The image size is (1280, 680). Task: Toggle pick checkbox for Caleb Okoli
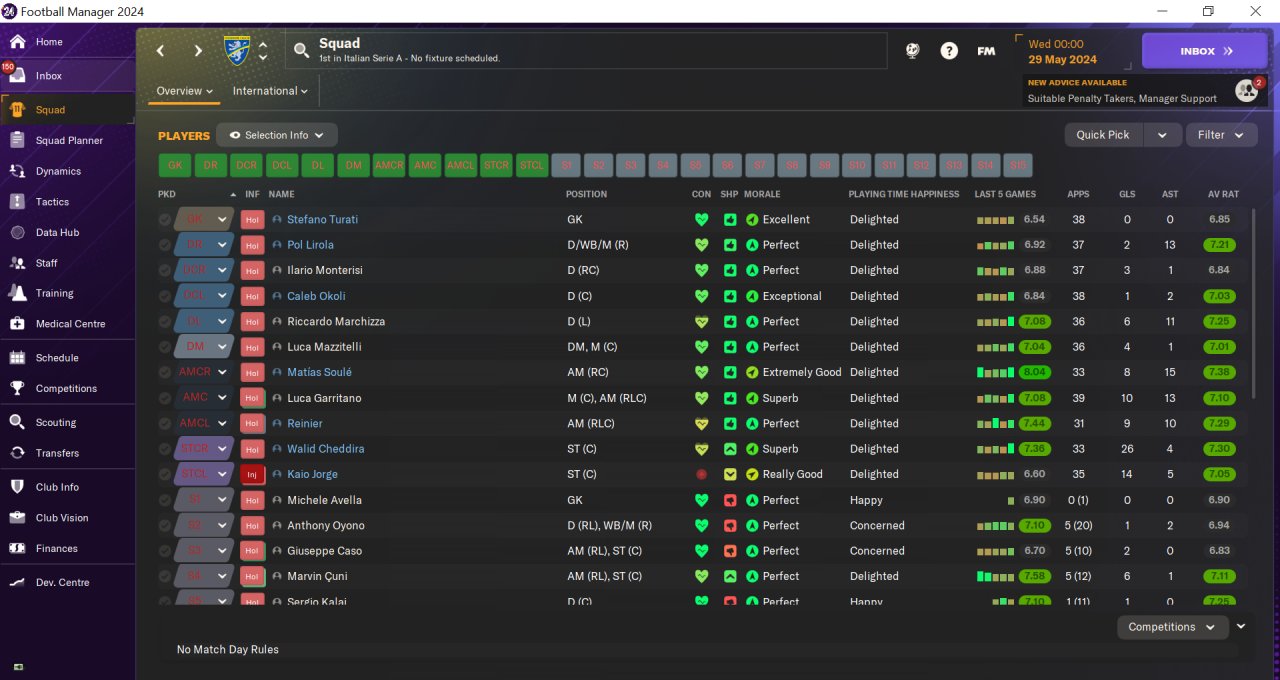tap(165, 296)
